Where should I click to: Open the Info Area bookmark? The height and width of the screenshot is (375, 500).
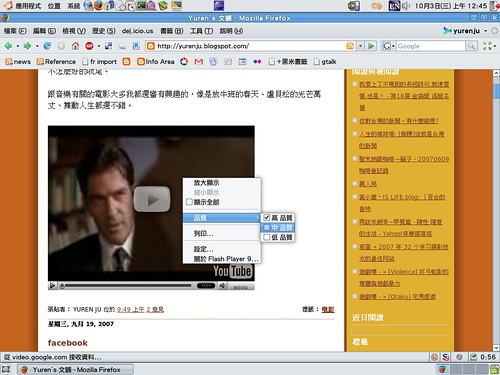tap(156, 62)
